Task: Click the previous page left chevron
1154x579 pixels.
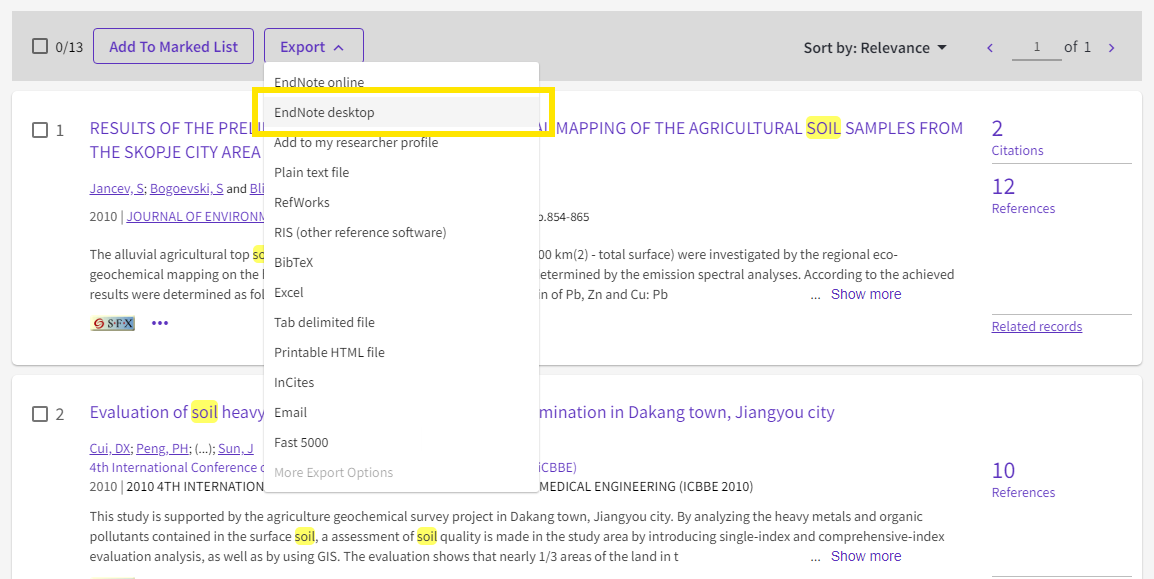Action: tap(989, 46)
